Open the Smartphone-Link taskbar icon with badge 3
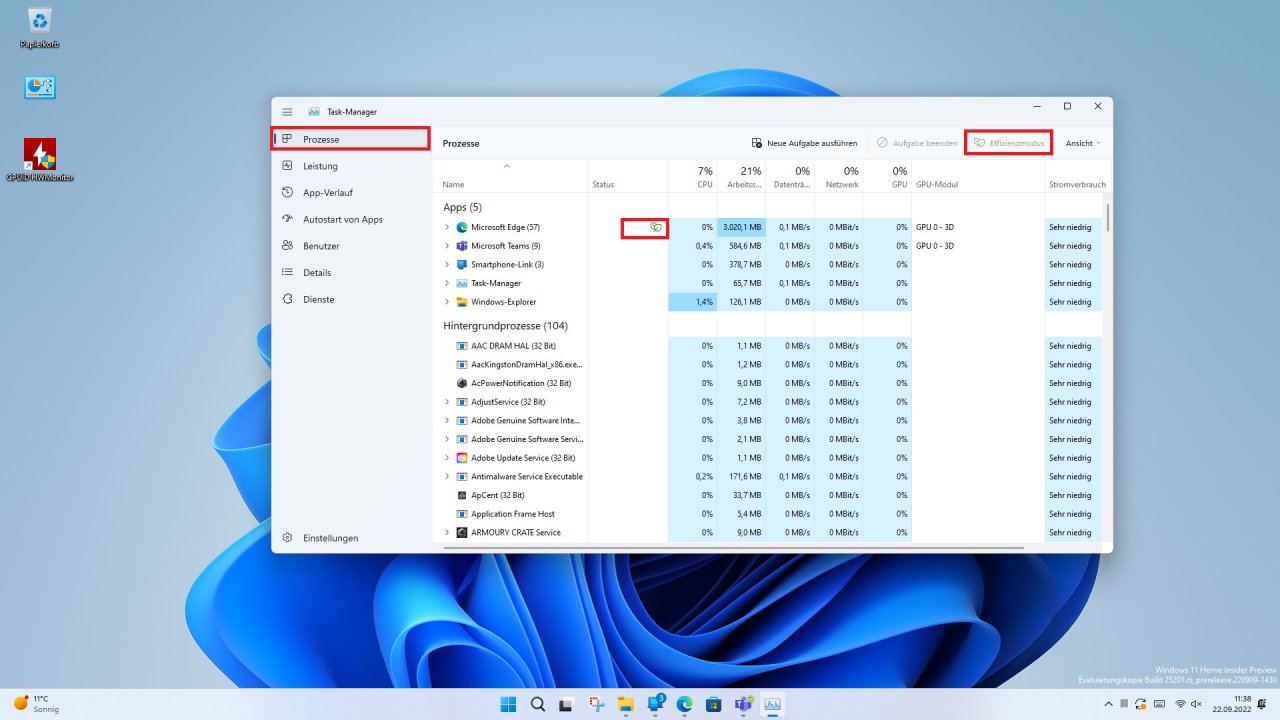The width and height of the screenshot is (1280, 720). pos(656,704)
